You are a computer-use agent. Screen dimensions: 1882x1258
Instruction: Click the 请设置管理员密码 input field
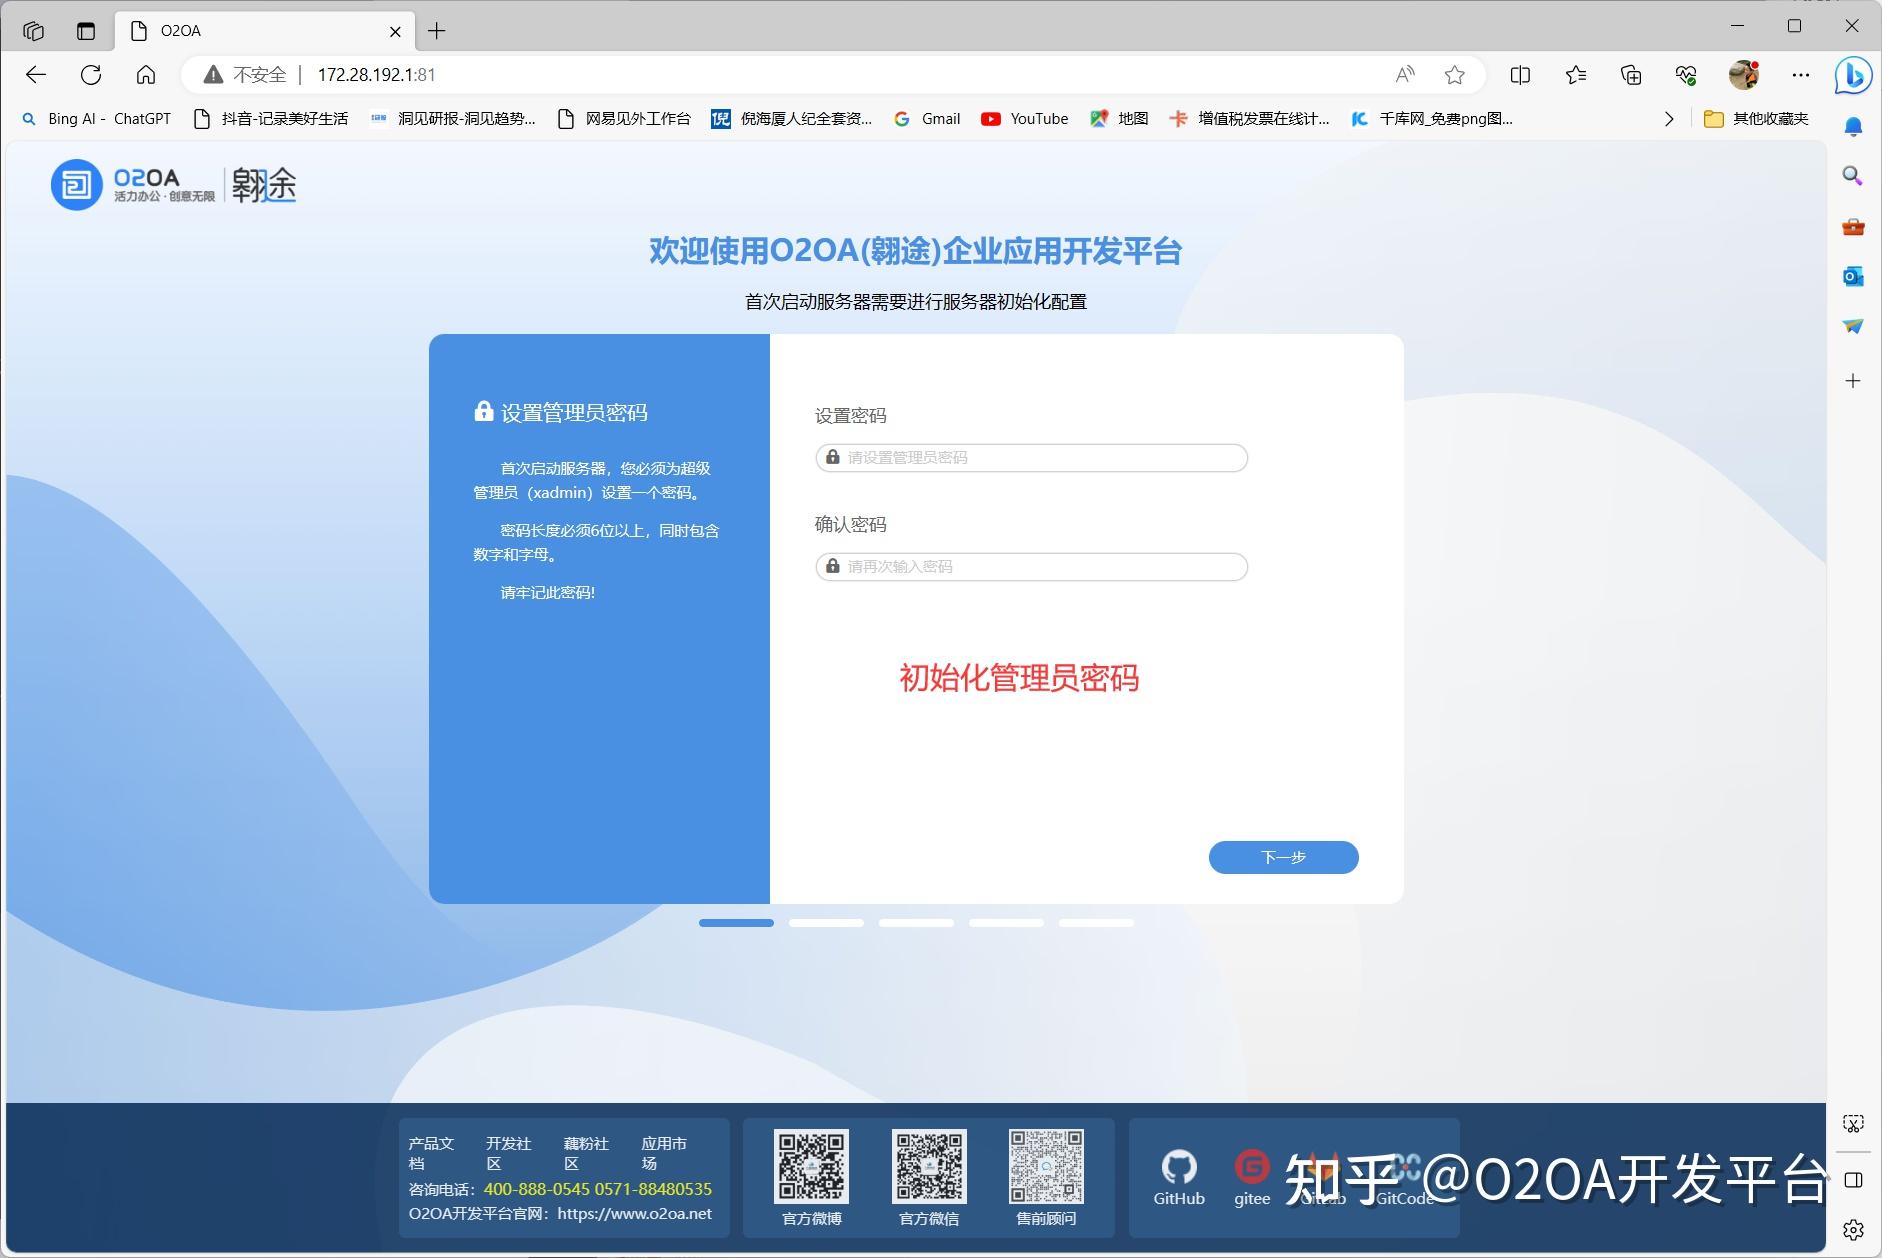click(1029, 457)
